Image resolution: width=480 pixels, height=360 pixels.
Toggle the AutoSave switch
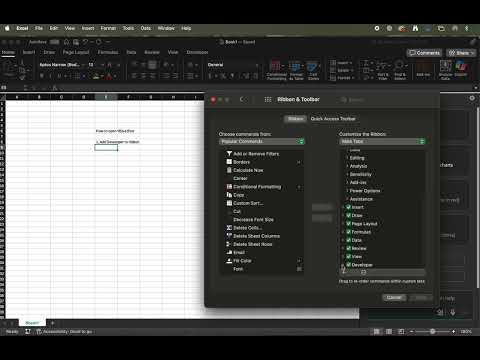[x=55, y=42]
